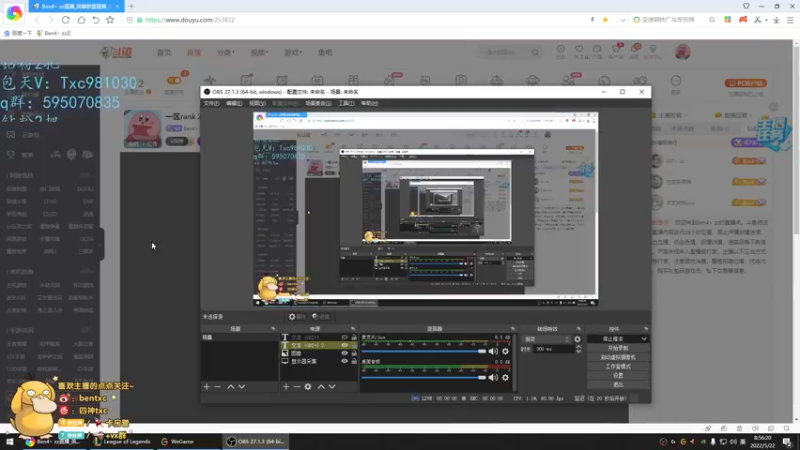Switch to League of Legends taskbar item
The height and width of the screenshot is (450, 800).
tap(122, 441)
